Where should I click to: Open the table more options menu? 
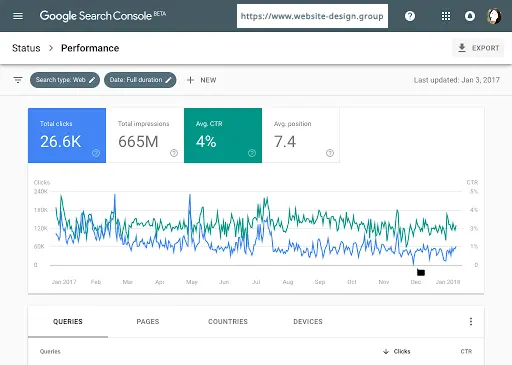471,322
